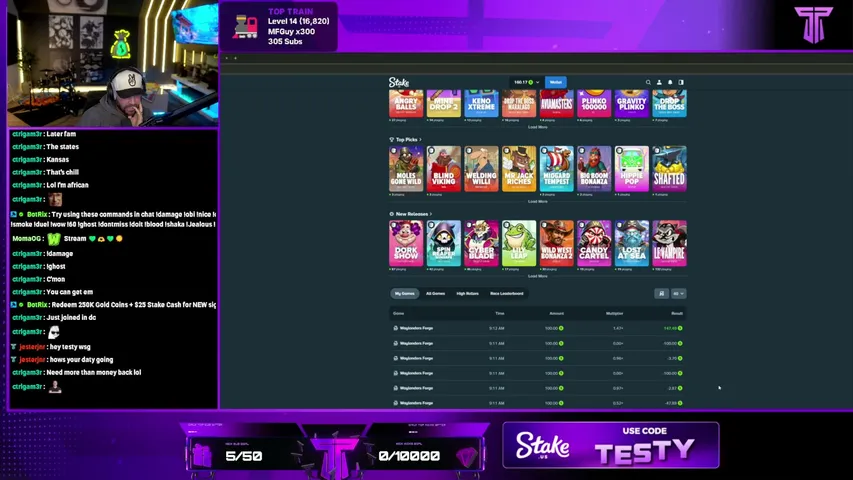Open the user profile icon
This screenshot has width=853, height=480.
(659, 82)
